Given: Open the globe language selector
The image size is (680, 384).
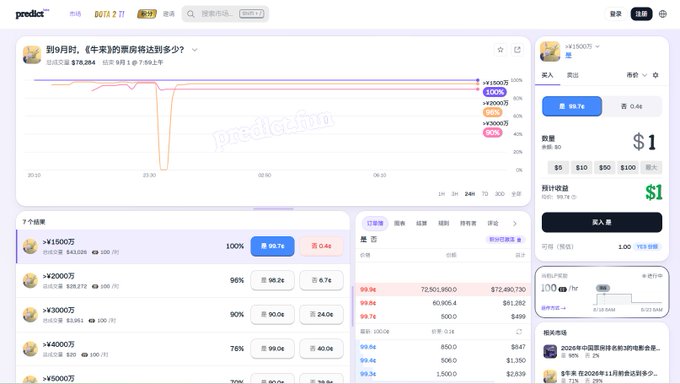Looking at the screenshot, I should click(663, 14).
